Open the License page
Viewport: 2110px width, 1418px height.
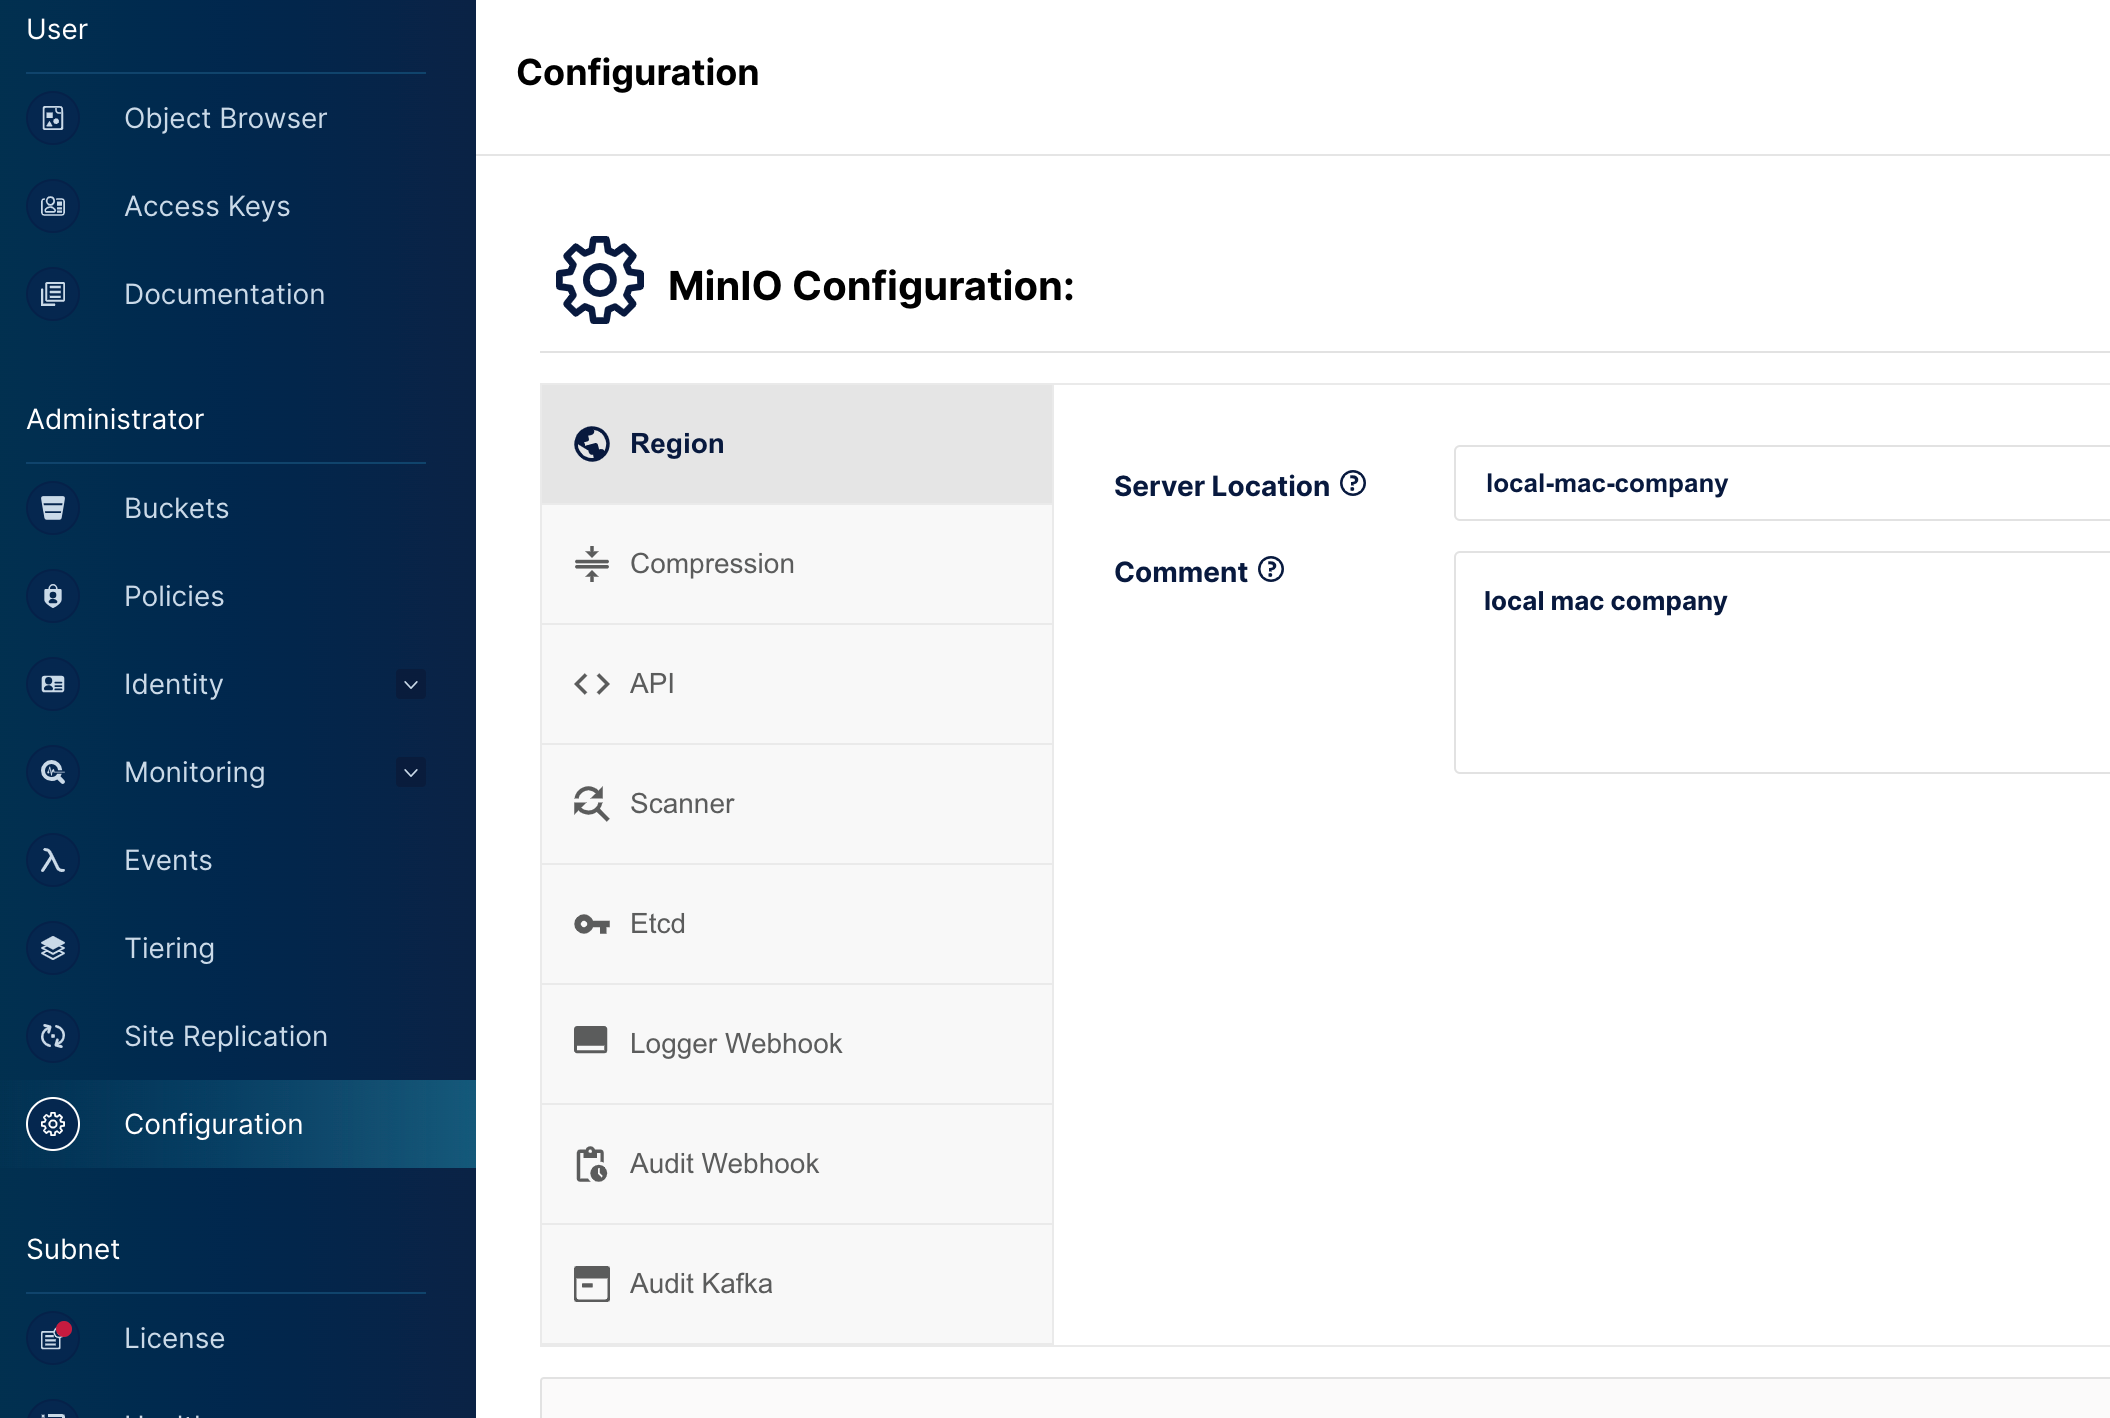coord(238,1338)
